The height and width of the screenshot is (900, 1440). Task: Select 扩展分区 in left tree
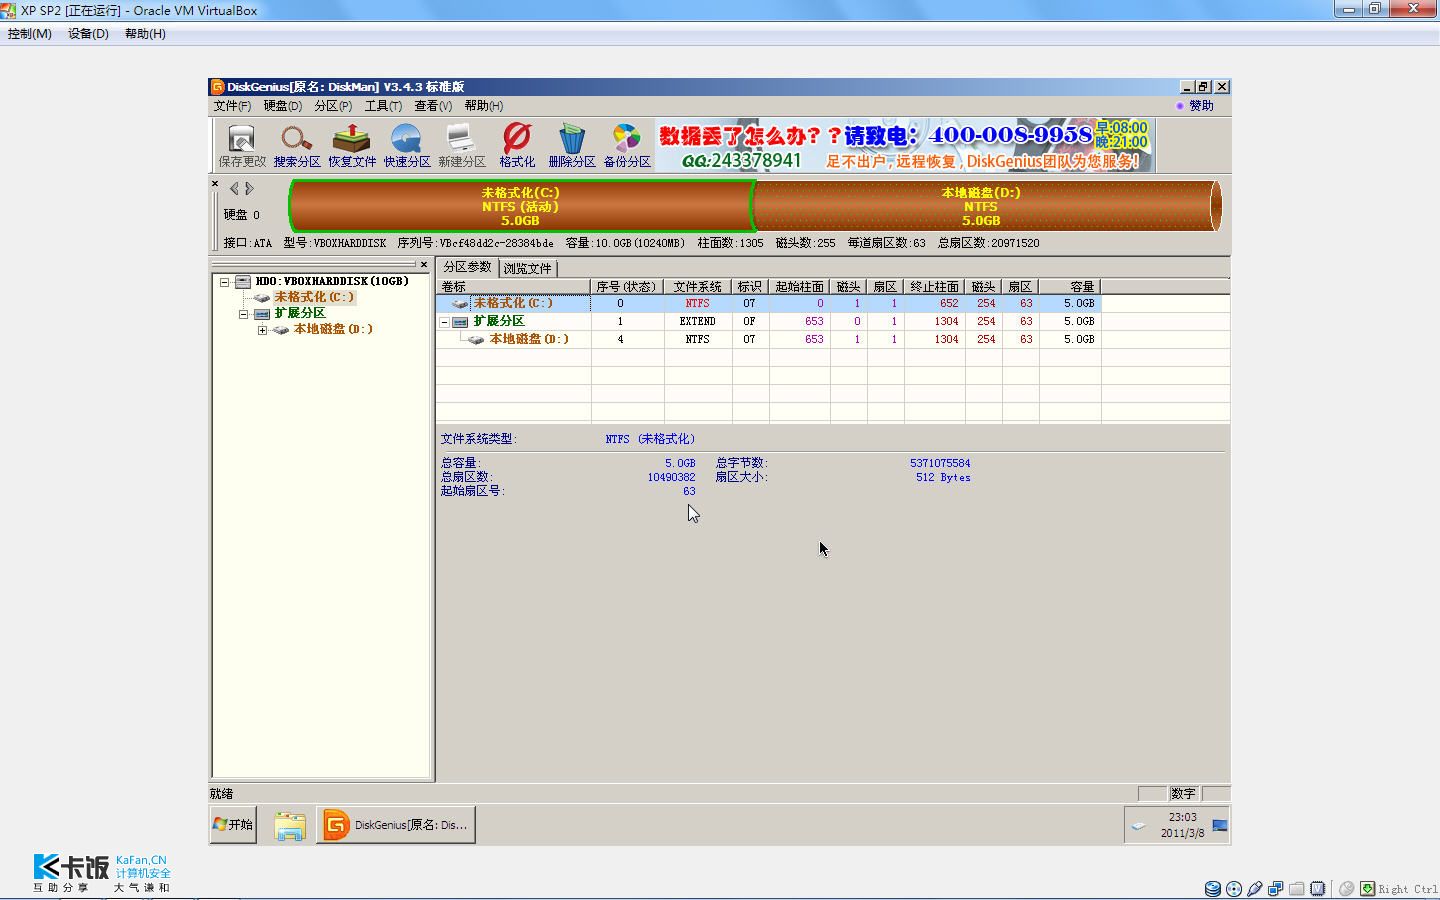300,313
